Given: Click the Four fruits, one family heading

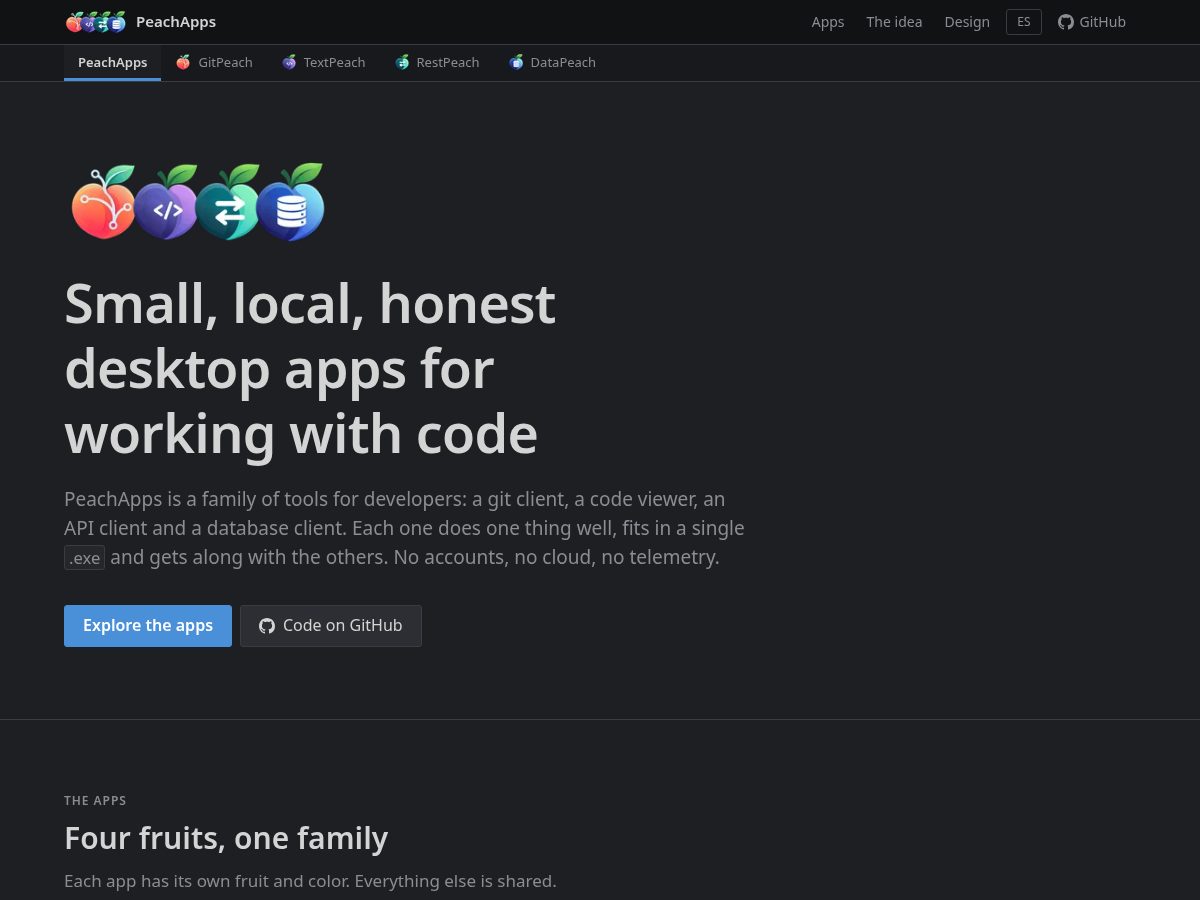Looking at the screenshot, I should coord(226,838).
